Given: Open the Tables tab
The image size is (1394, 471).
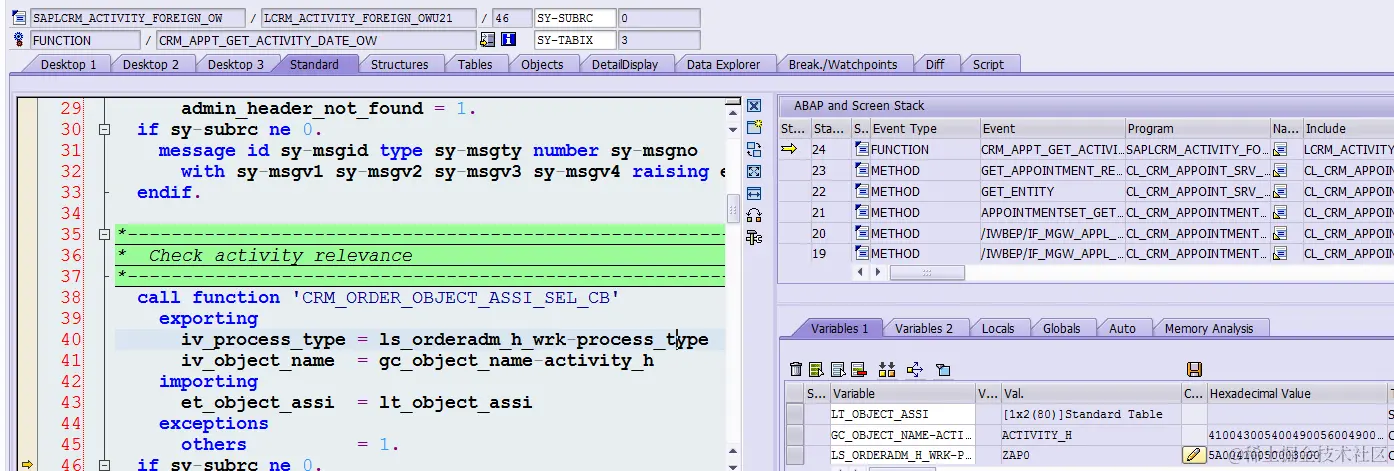Looking at the screenshot, I should click(x=475, y=64).
